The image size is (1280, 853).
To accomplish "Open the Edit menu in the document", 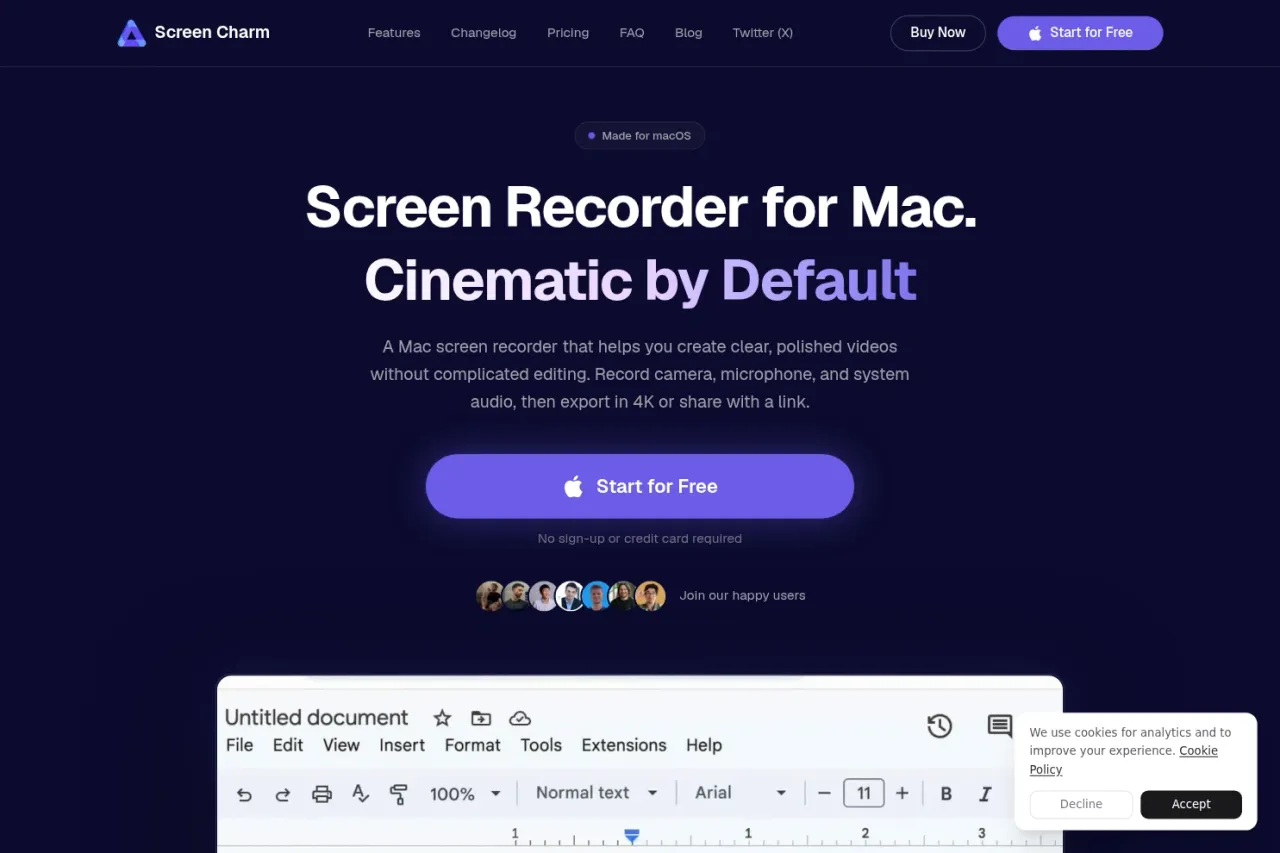I will pyautogui.click(x=288, y=745).
